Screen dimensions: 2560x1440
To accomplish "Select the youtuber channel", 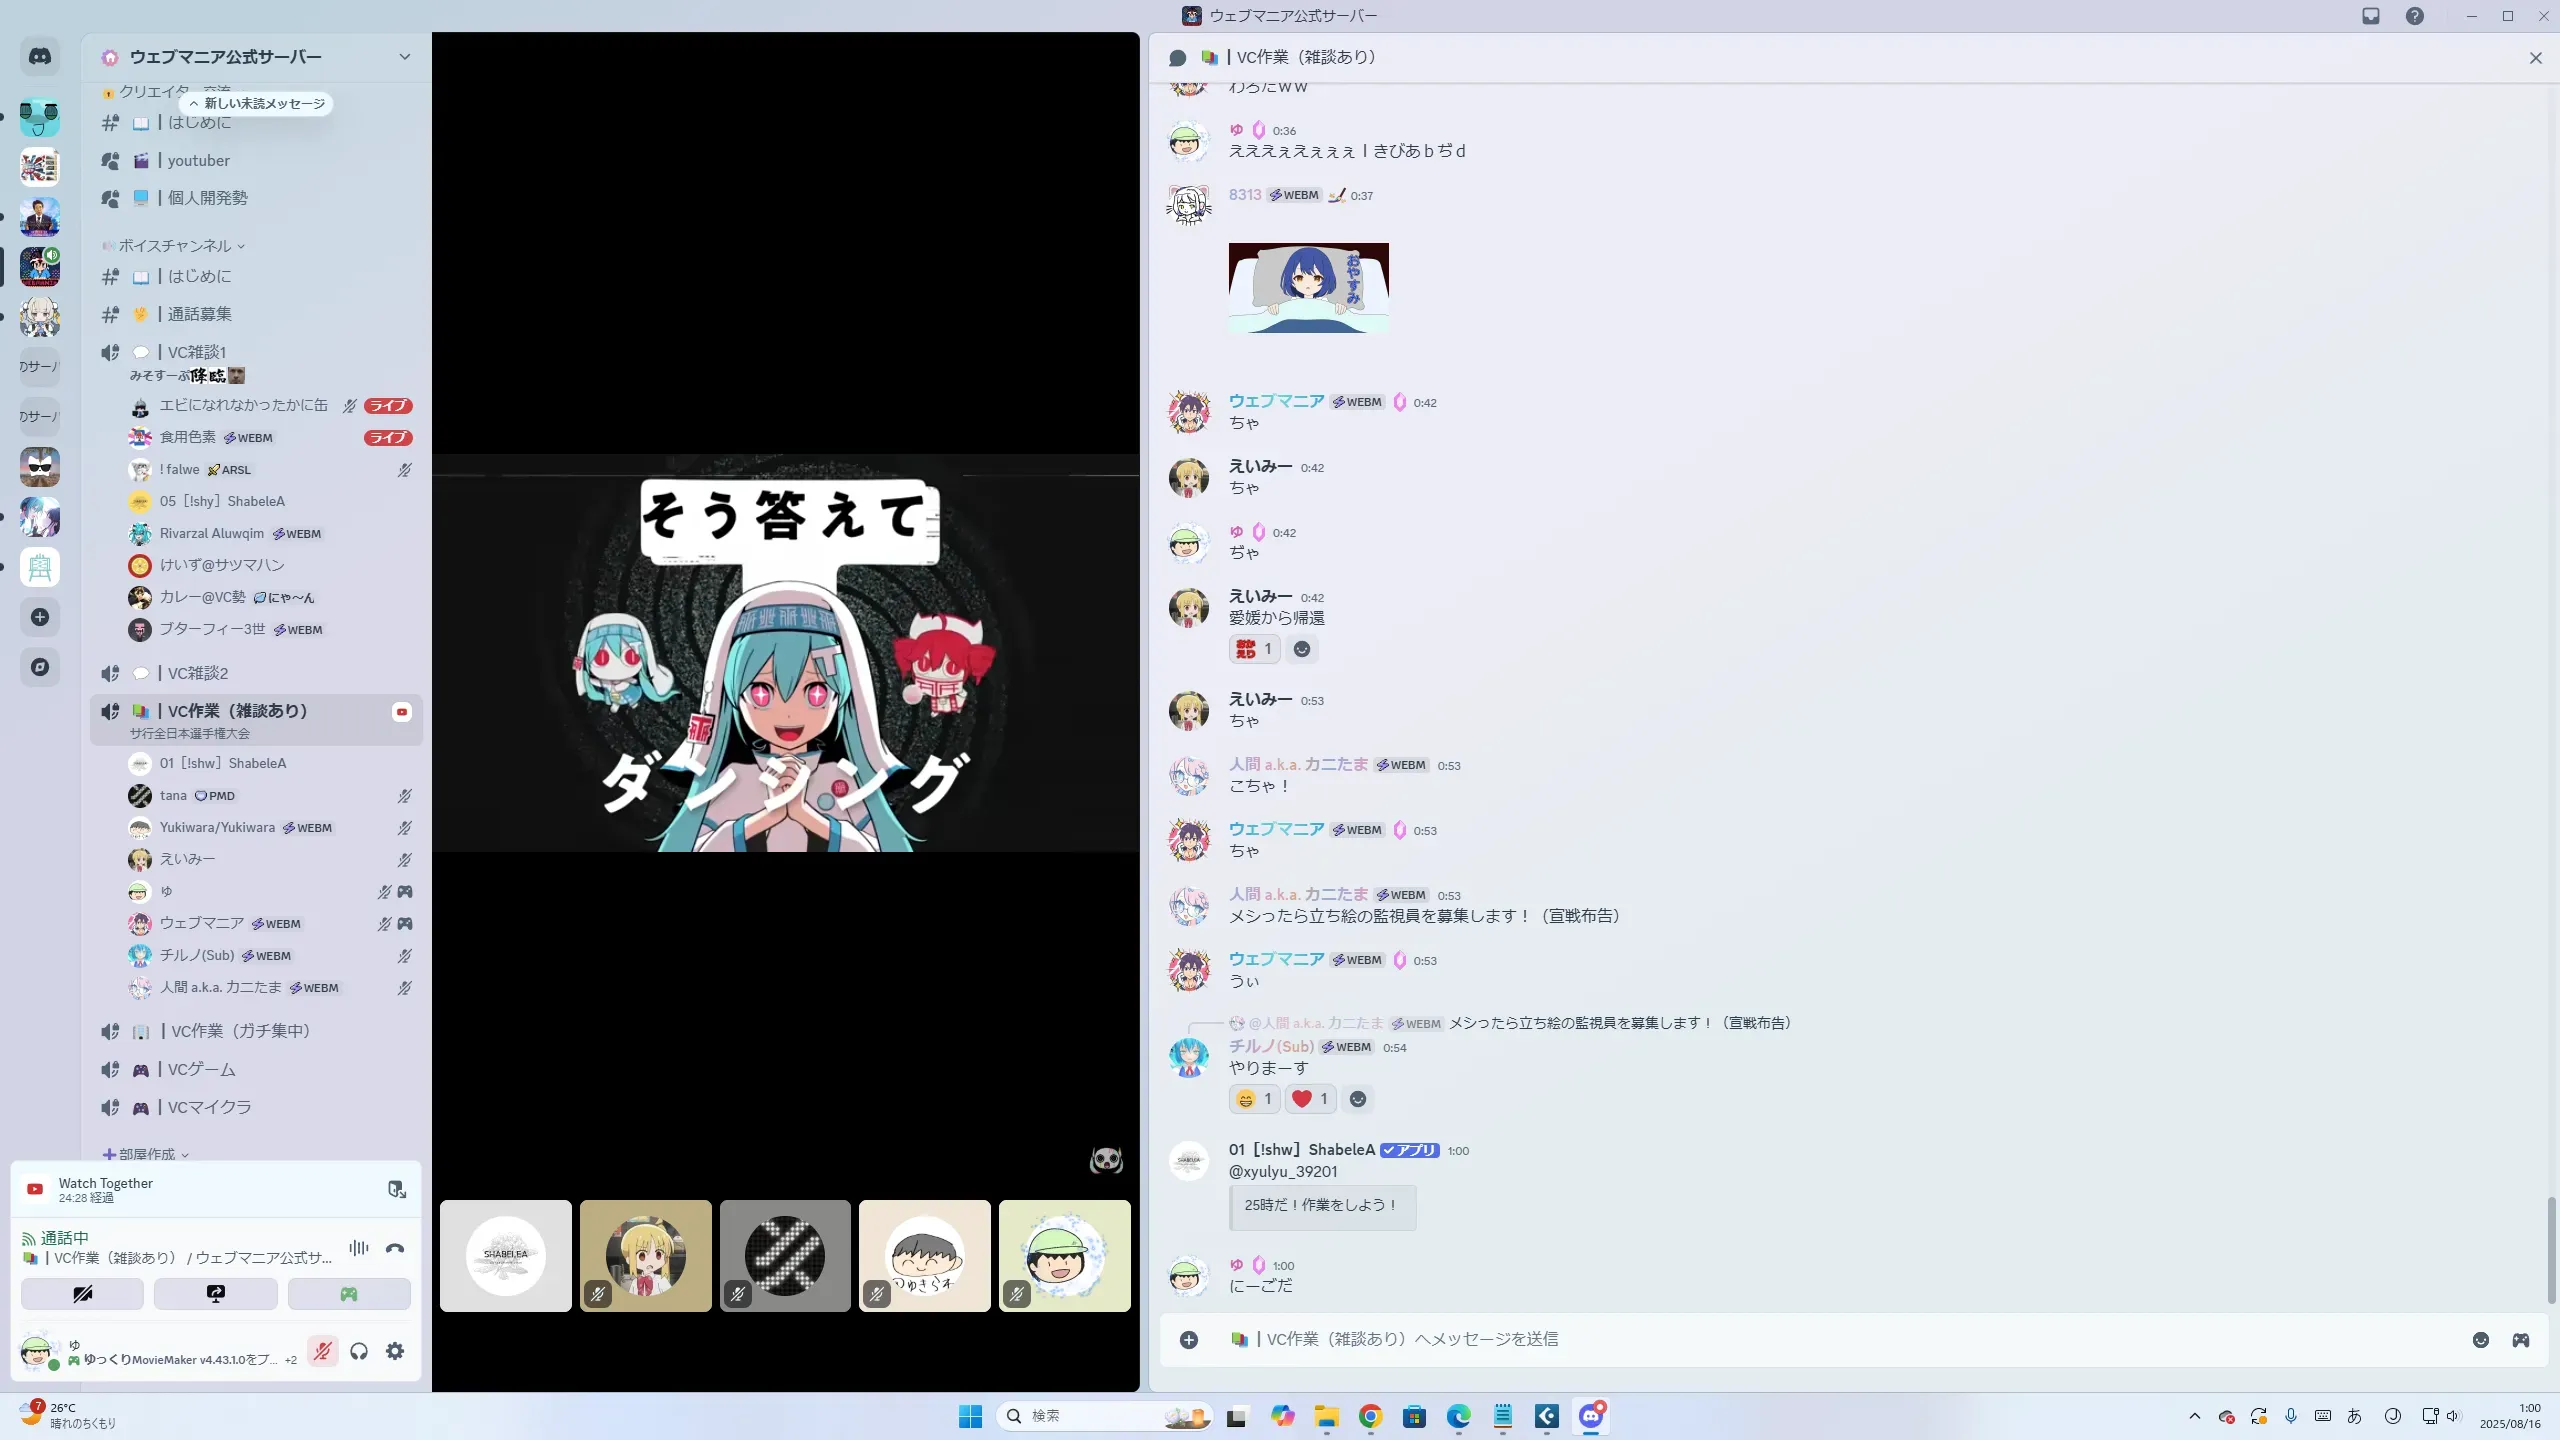I will click(x=198, y=161).
